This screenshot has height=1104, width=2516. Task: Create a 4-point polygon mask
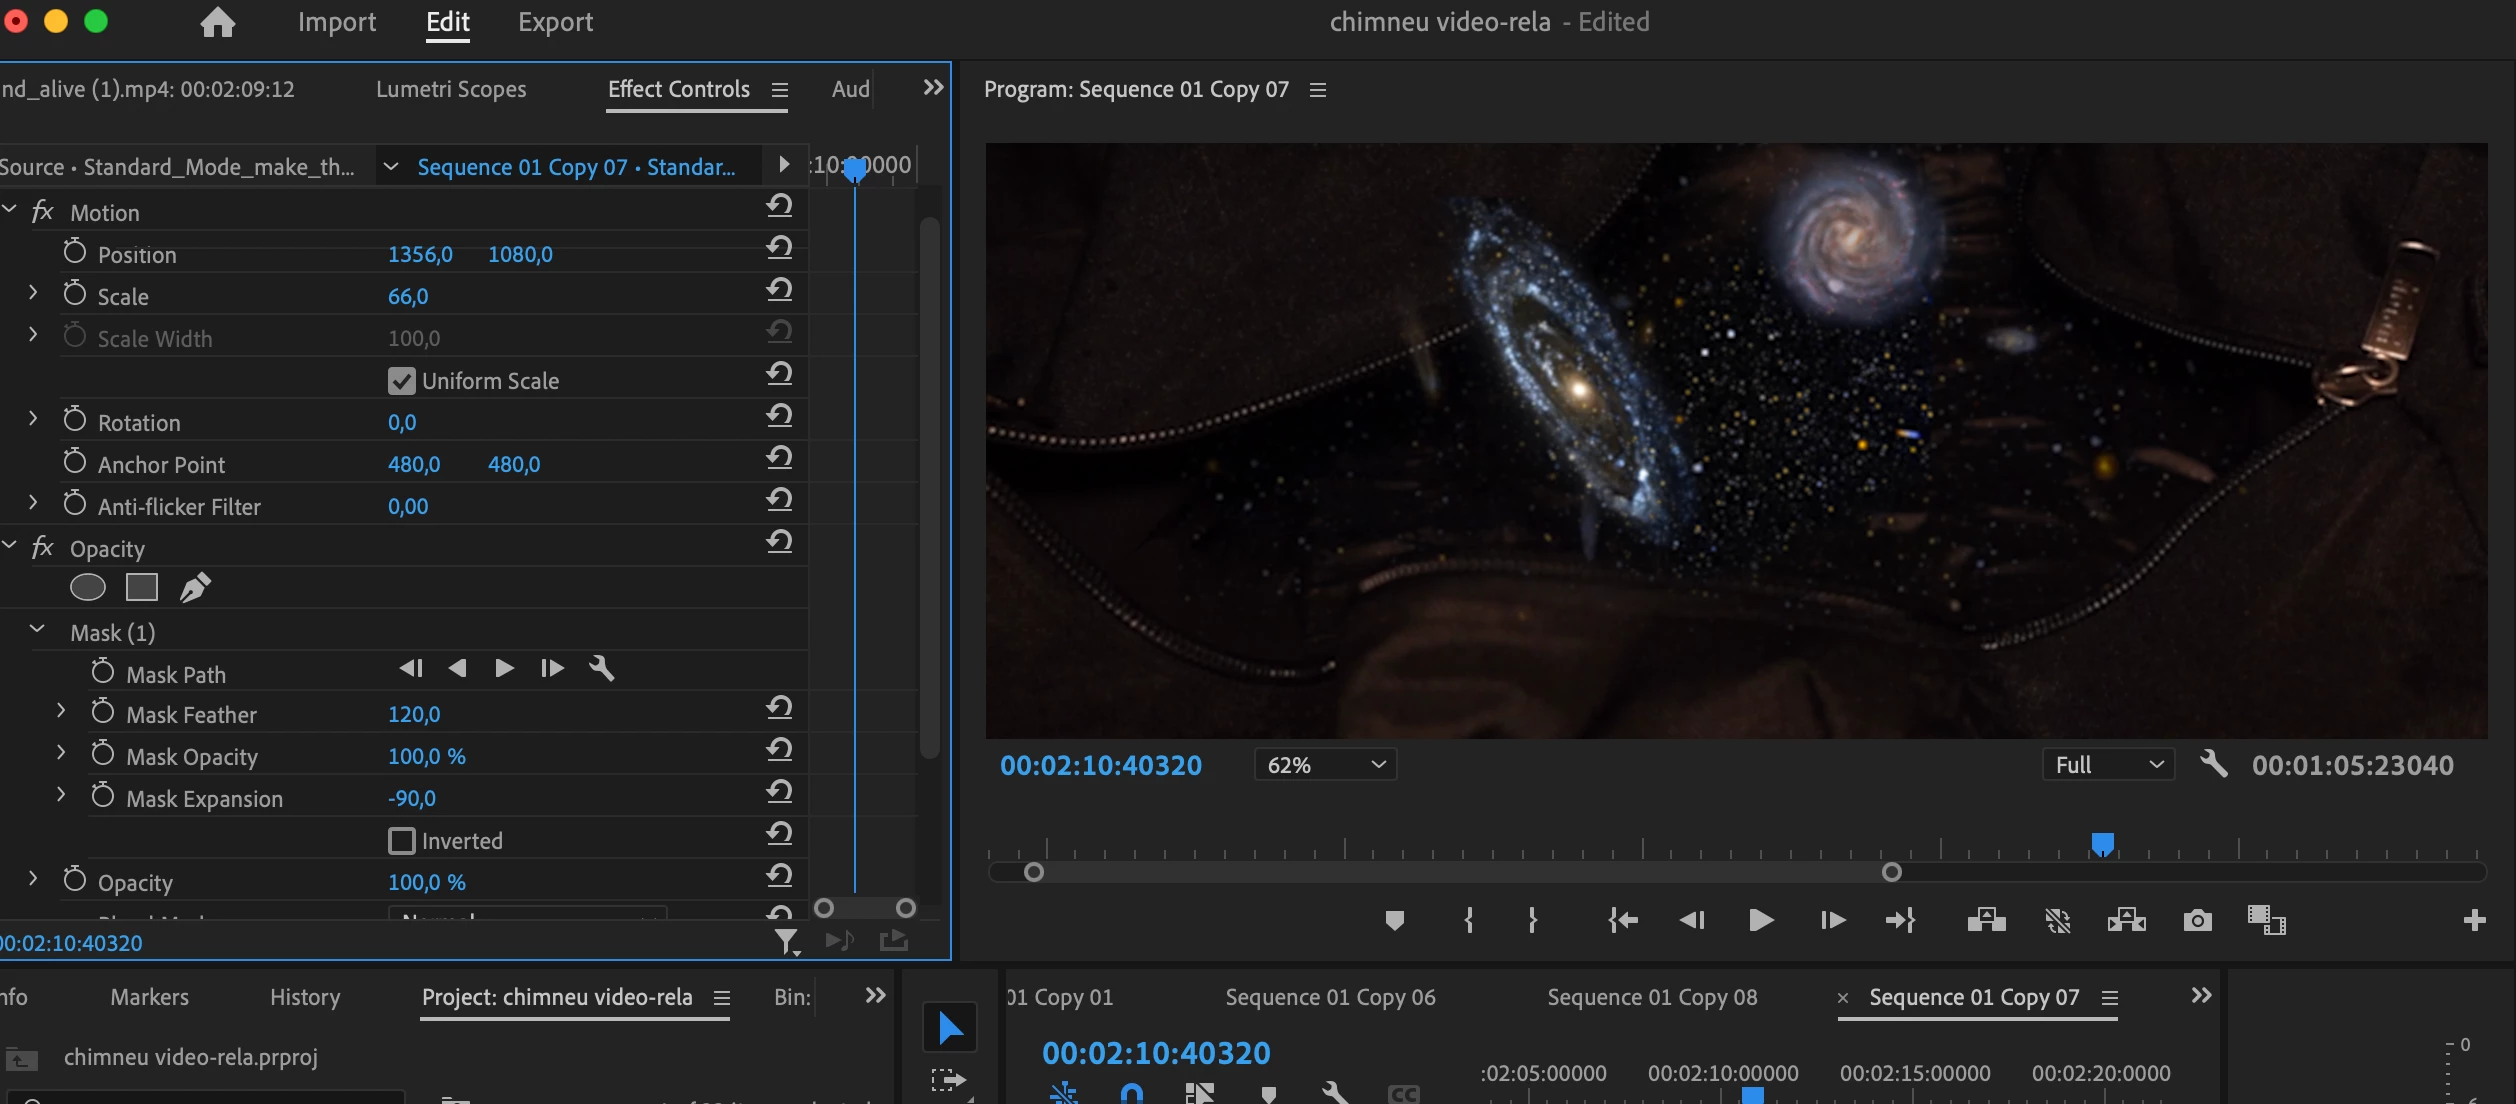[142, 588]
